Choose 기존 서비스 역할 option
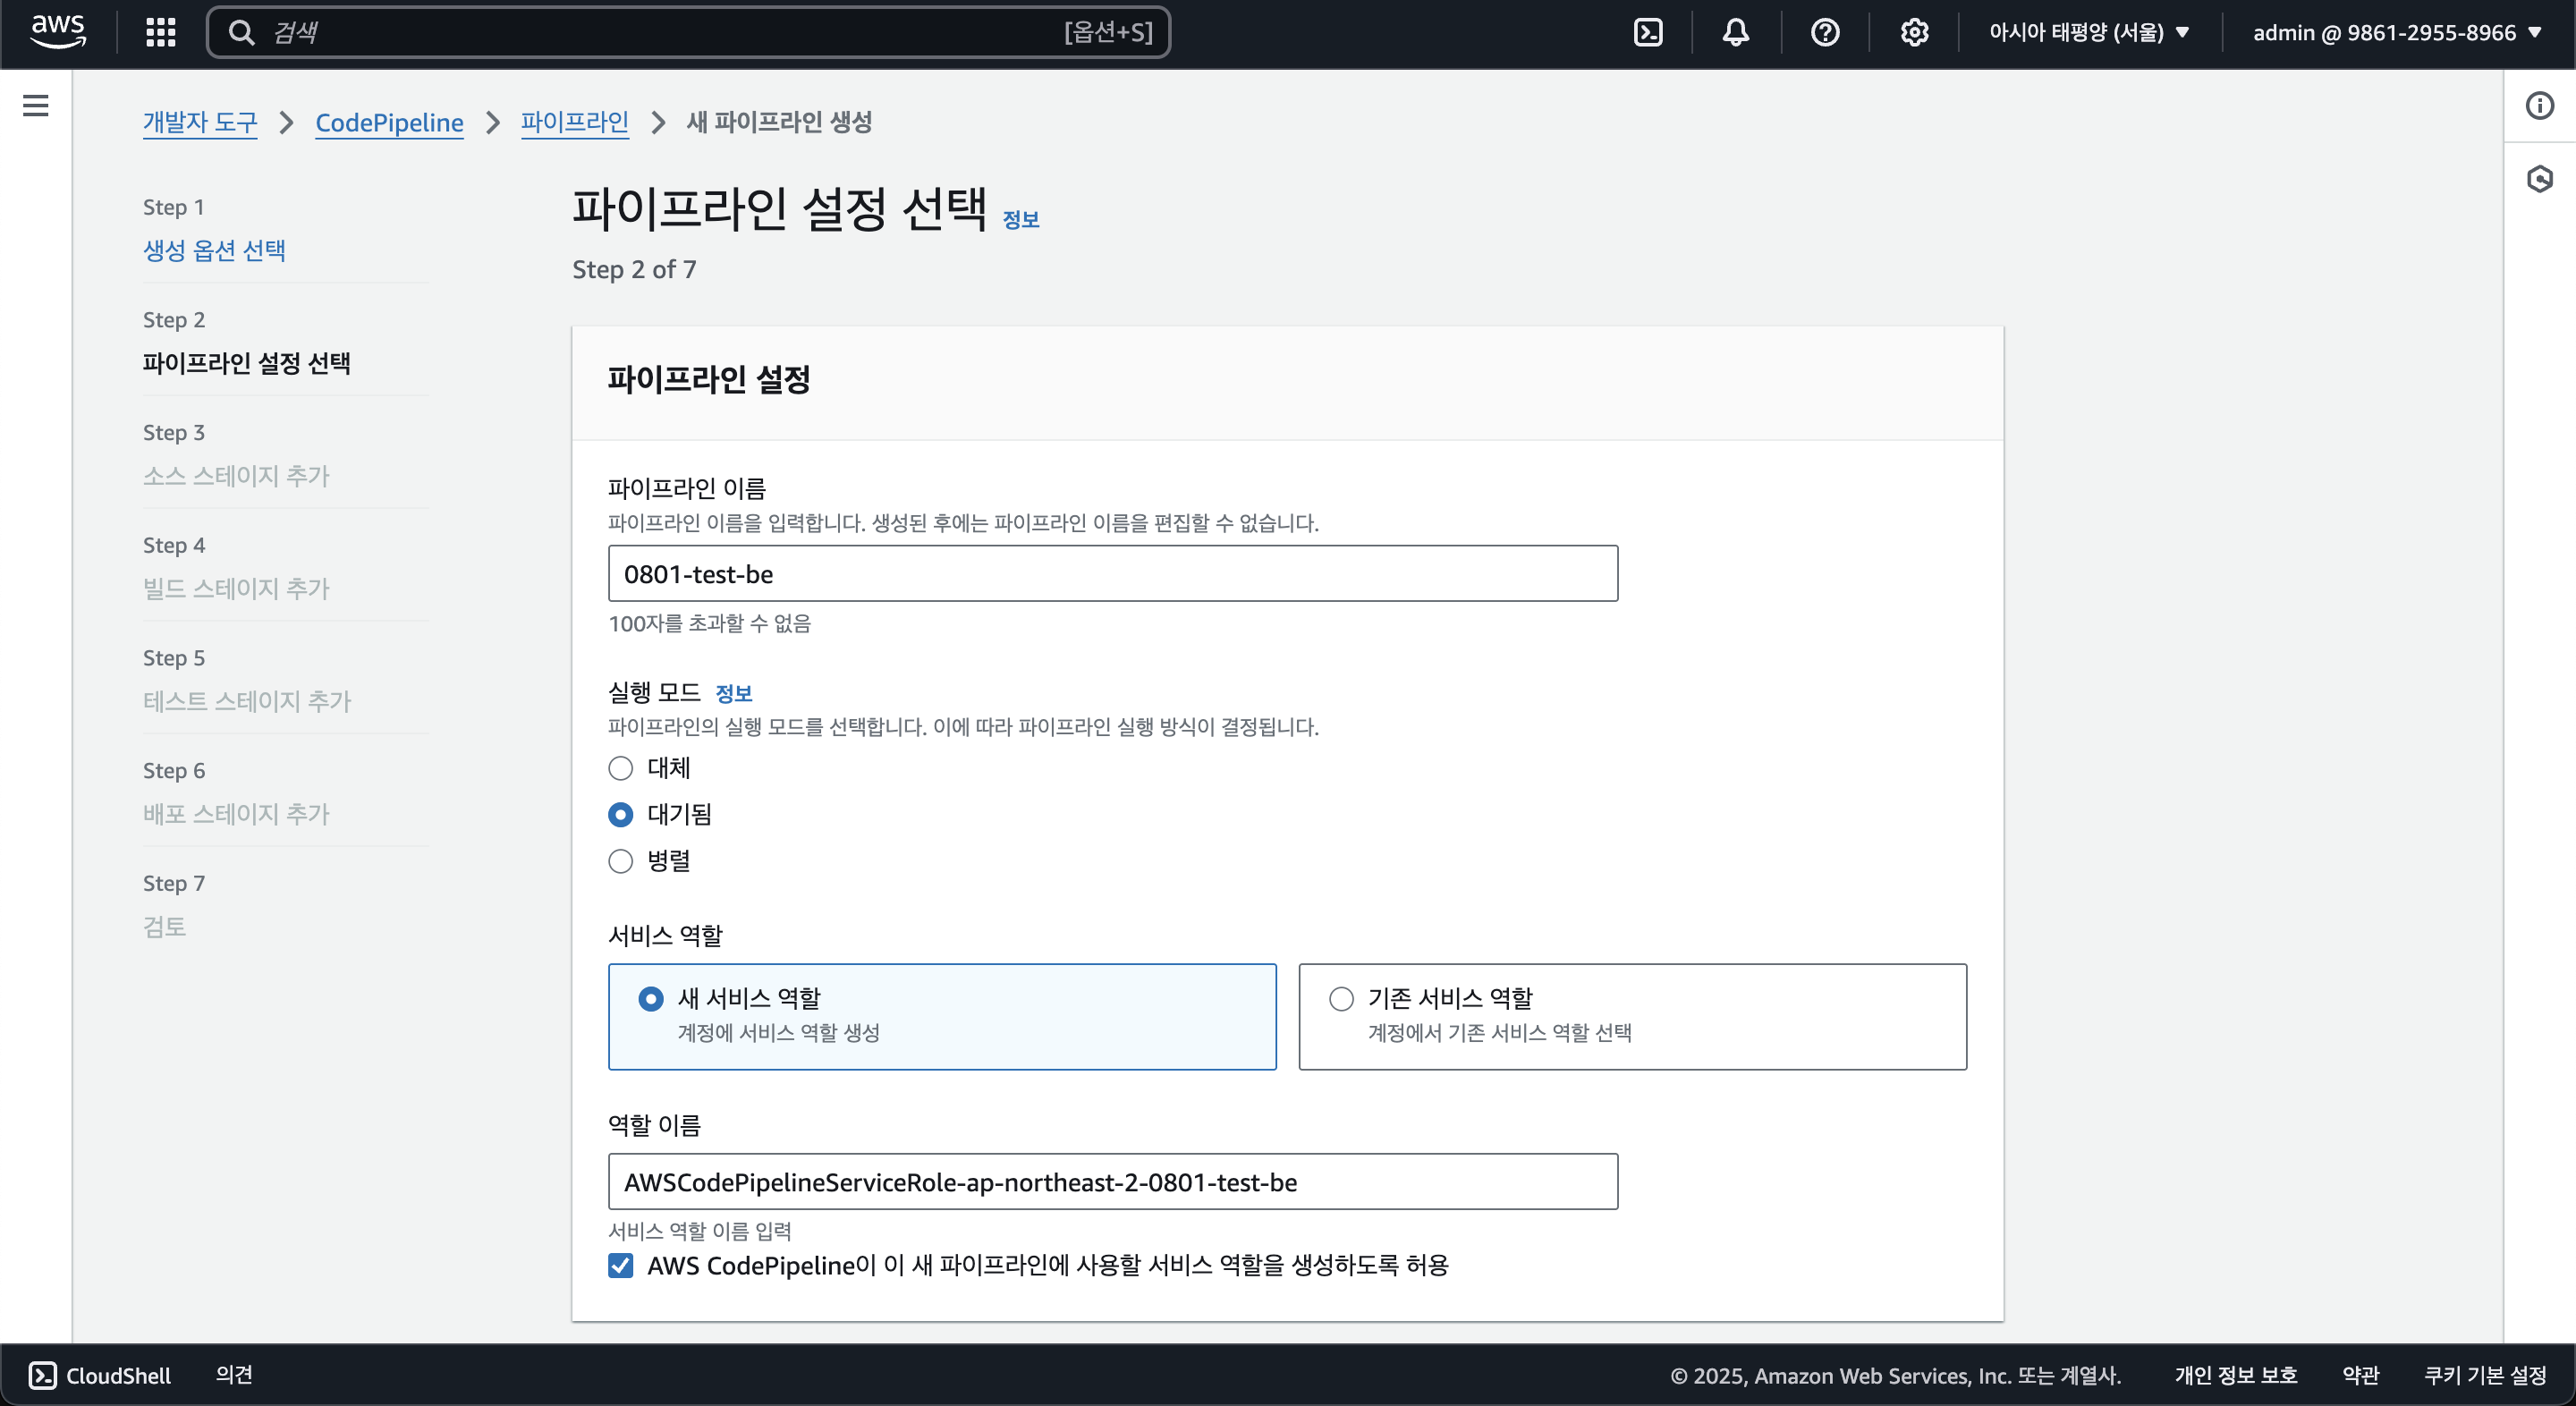 [1342, 998]
